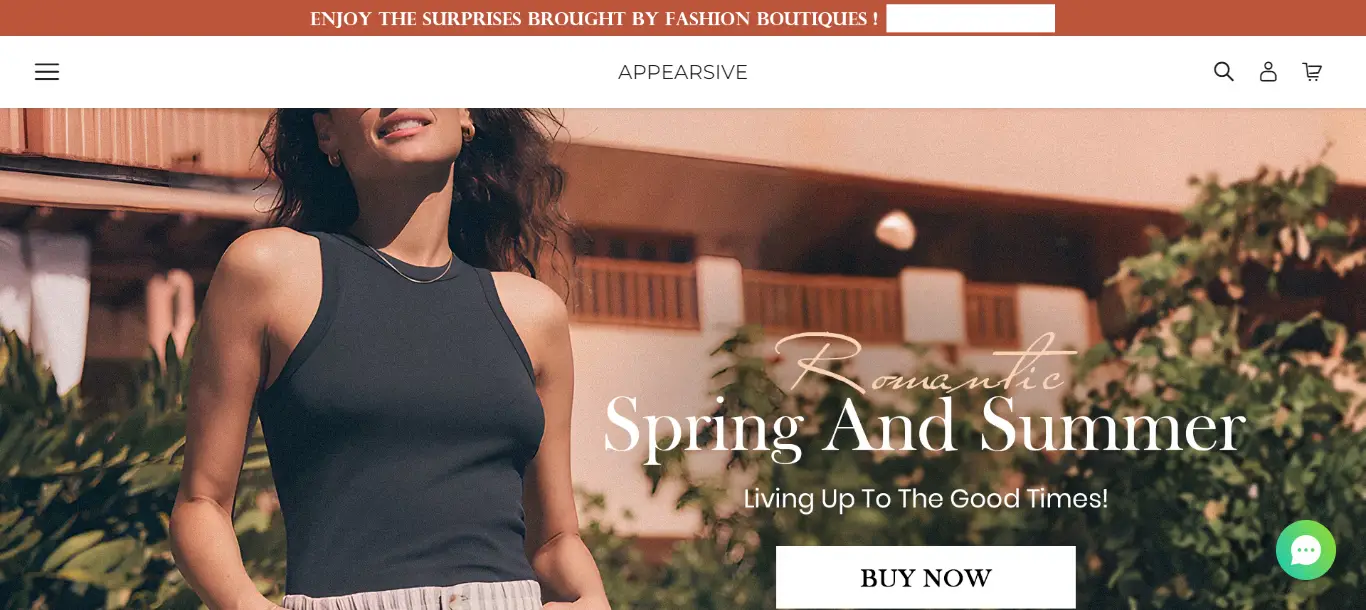Go to the APPEARSIVE home logo
The height and width of the screenshot is (610, 1366).
683,72
